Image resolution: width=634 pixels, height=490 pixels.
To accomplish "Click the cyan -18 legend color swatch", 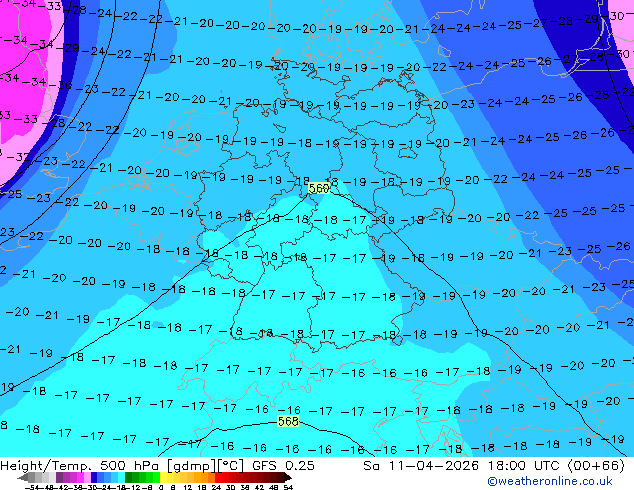I will pyautogui.click(x=122, y=478).
